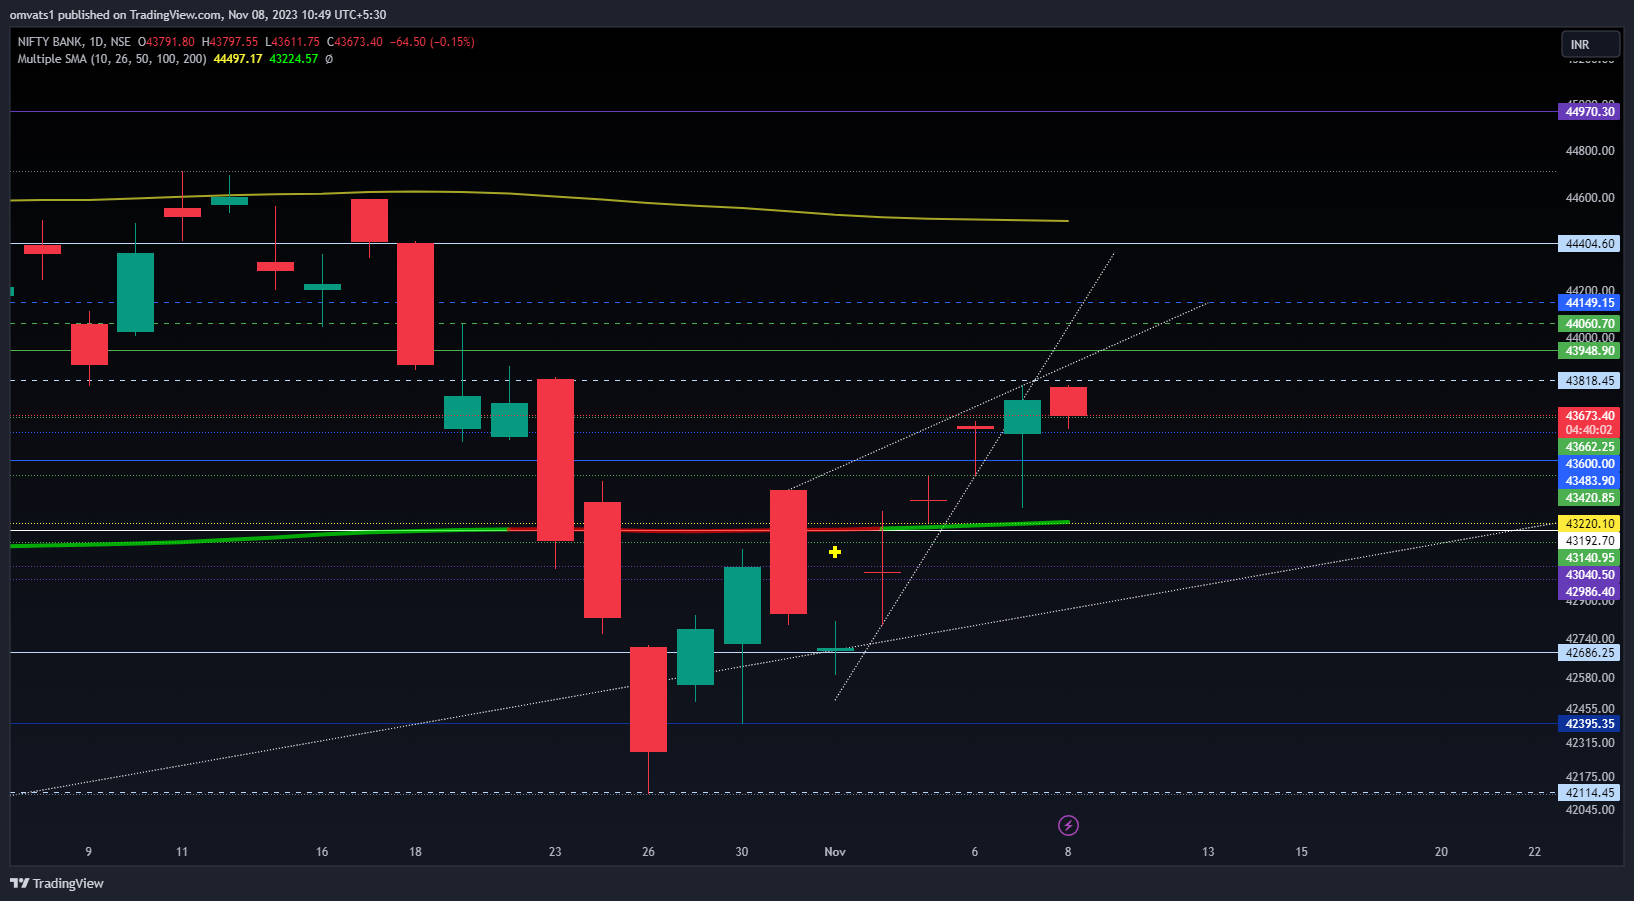
Task: Click date 30 on the time axis
Action: (x=742, y=852)
